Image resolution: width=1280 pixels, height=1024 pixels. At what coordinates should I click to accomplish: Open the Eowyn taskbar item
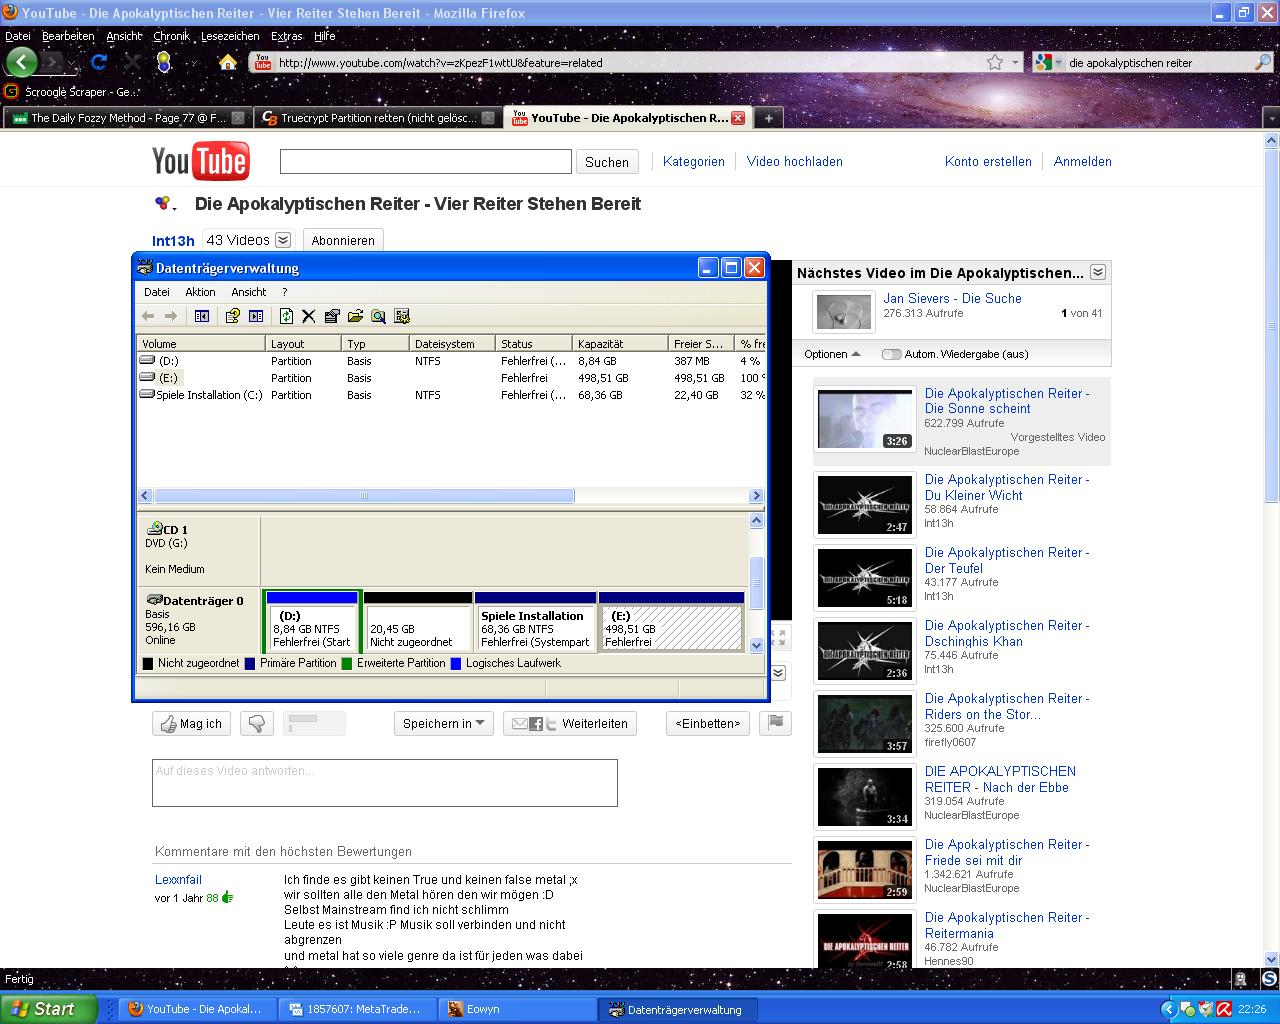tap(517, 1009)
